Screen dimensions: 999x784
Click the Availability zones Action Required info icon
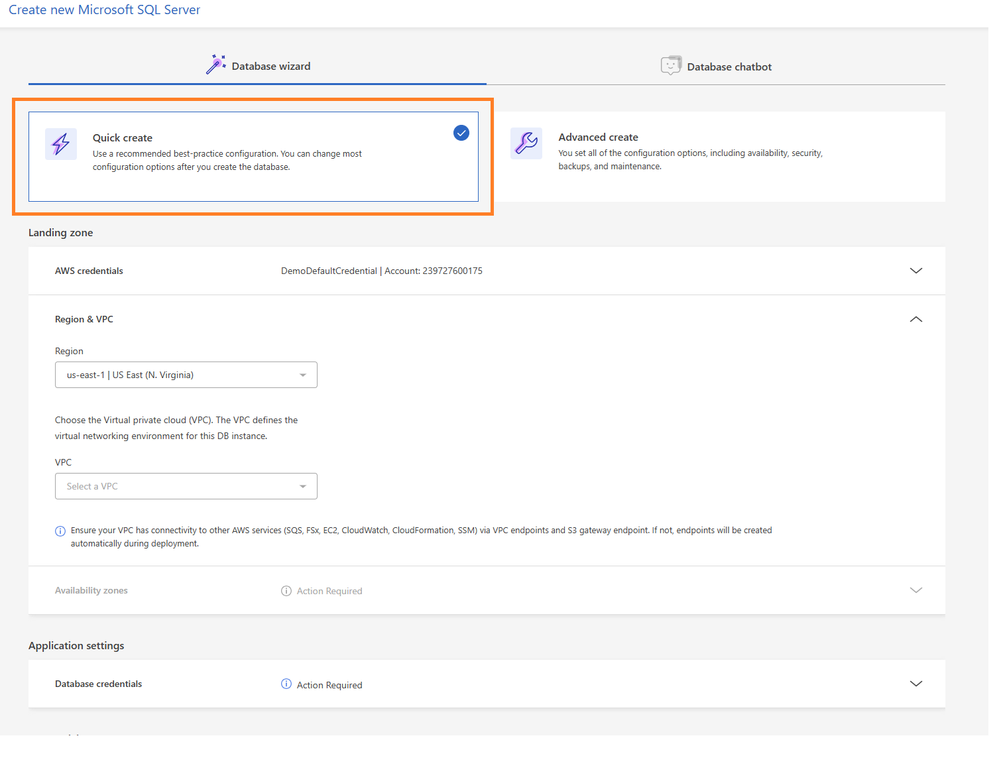click(x=286, y=591)
